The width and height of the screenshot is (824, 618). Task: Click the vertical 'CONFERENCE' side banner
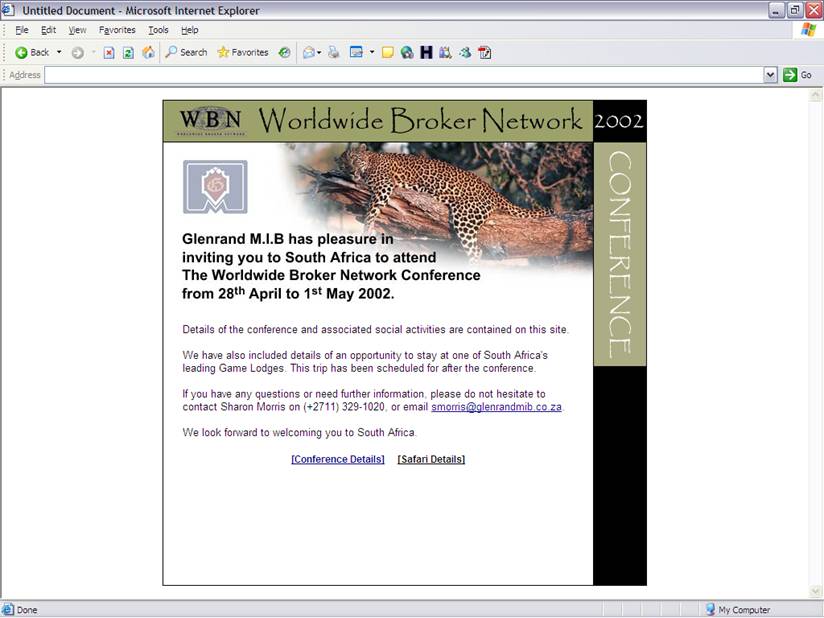tap(620, 254)
